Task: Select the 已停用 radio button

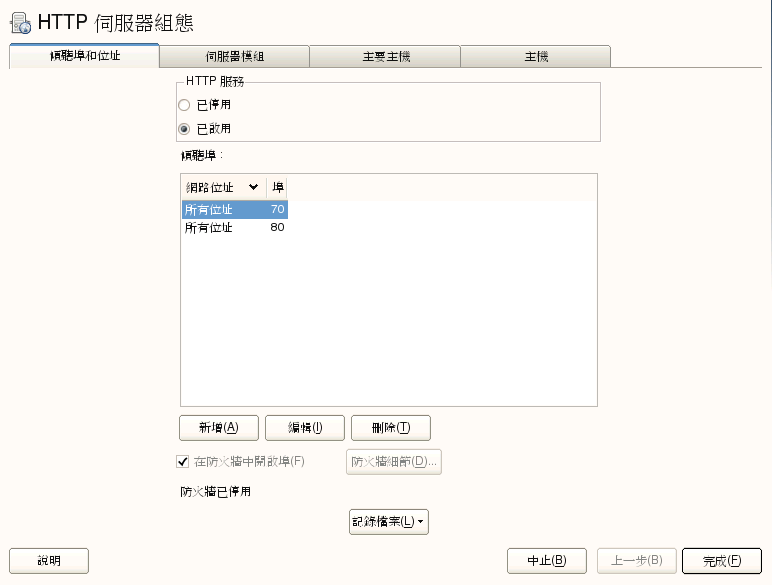Action: click(184, 105)
